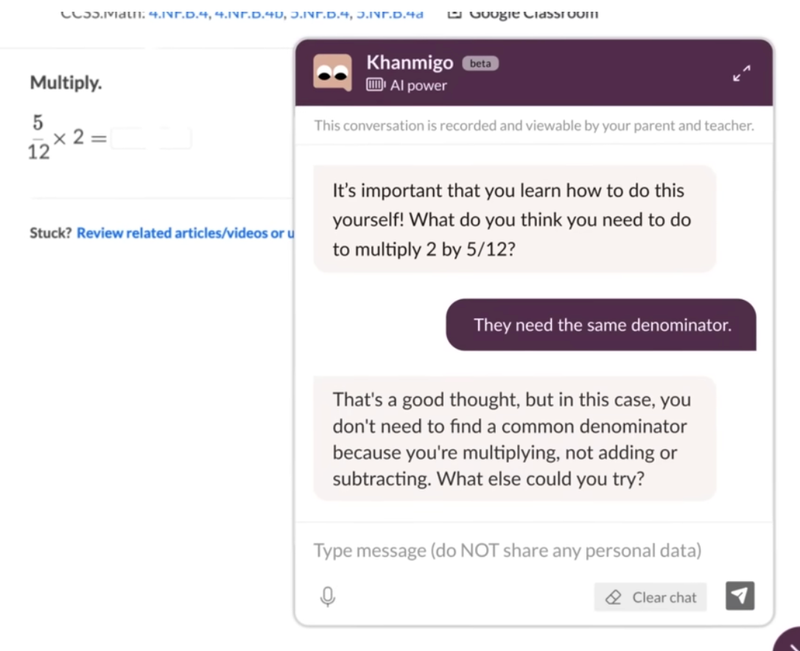
Task: Click the Khanmigo title in chat header
Action: point(410,62)
